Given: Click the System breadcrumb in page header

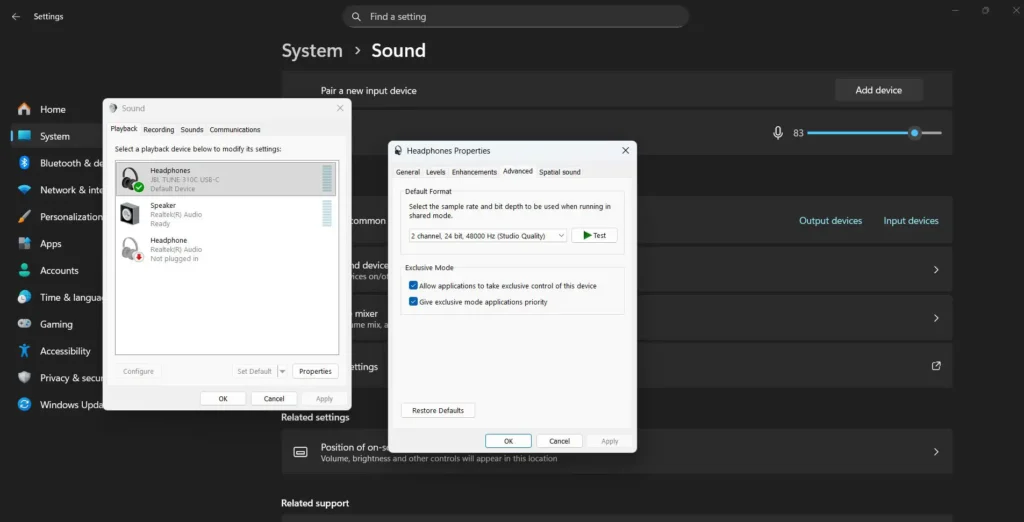Looking at the screenshot, I should point(312,50).
